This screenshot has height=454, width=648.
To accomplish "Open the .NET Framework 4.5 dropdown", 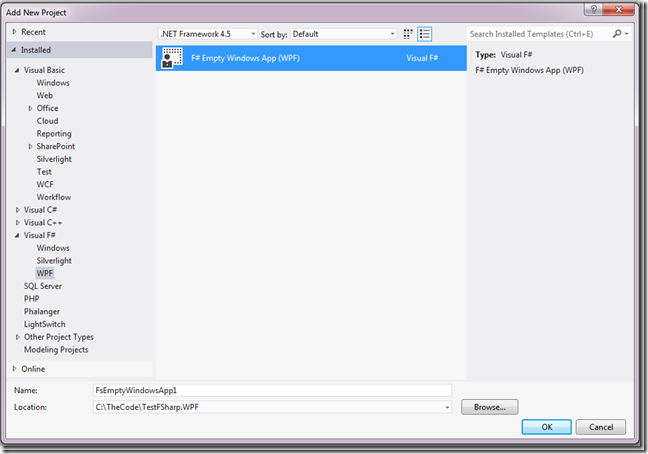I will (208, 34).
